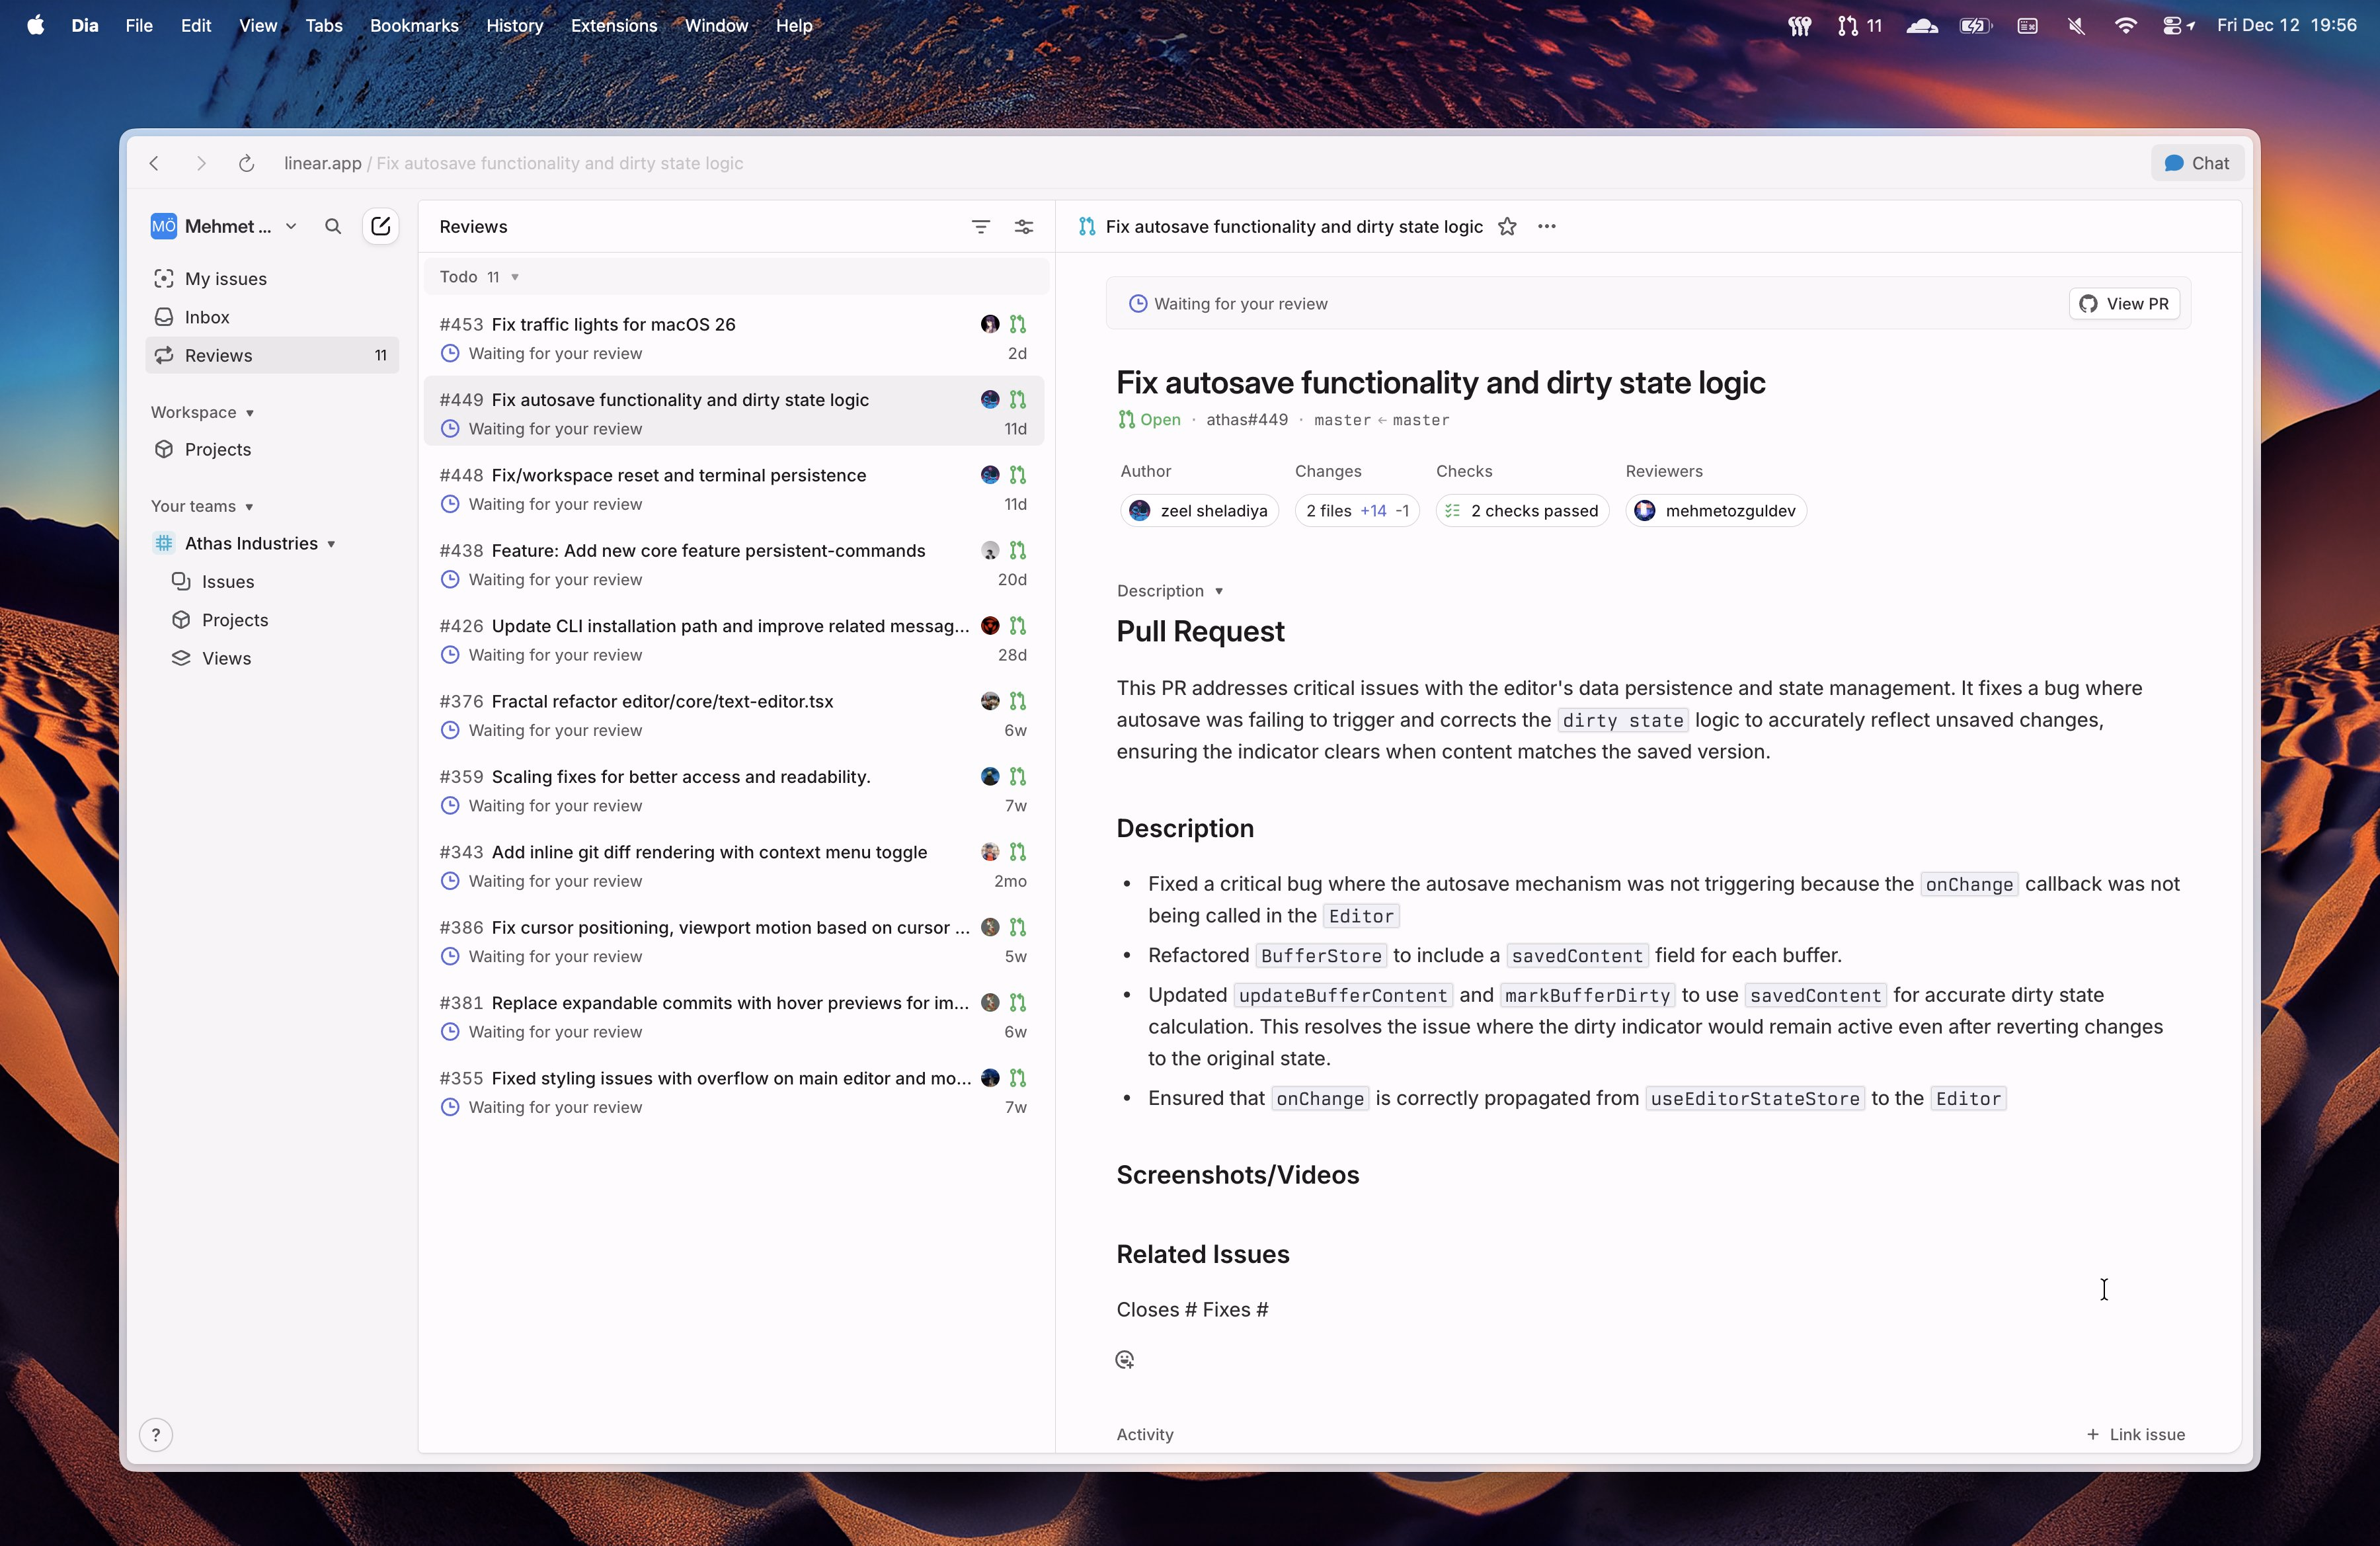Screen dimensions: 2380x1546
Task: Open the Bookmarks menu
Action: click(414, 25)
